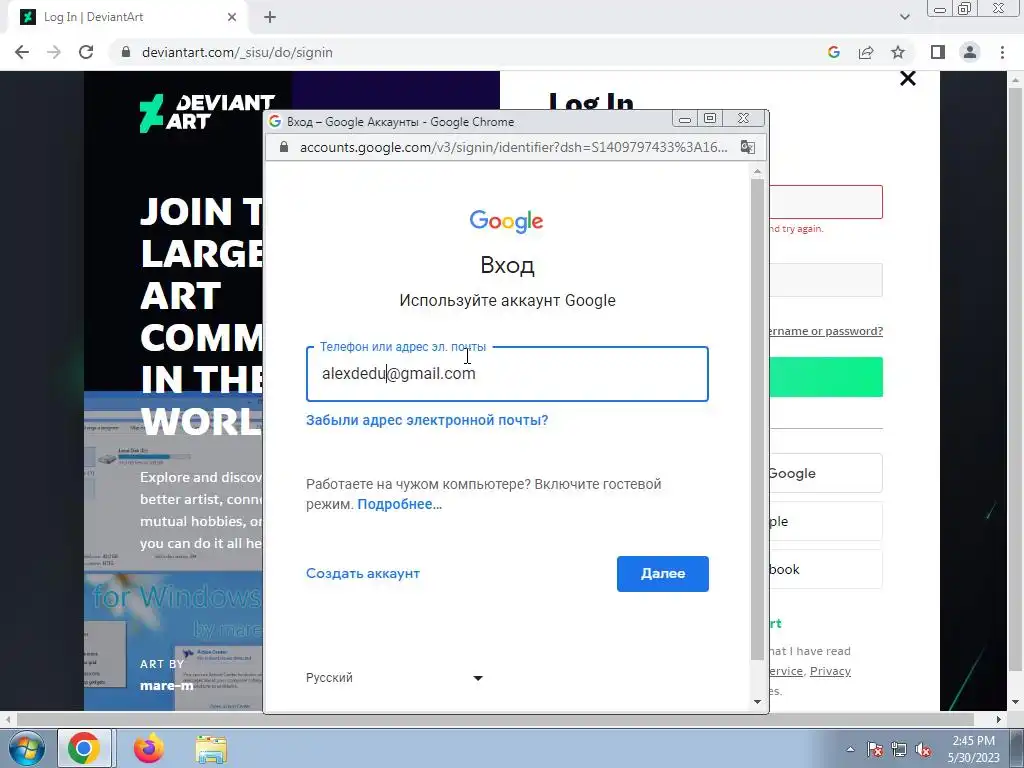Reload the DeviantArt page
Image resolution: width=1024 pixels, height=768 pixels.
click(x=86, y=52)
